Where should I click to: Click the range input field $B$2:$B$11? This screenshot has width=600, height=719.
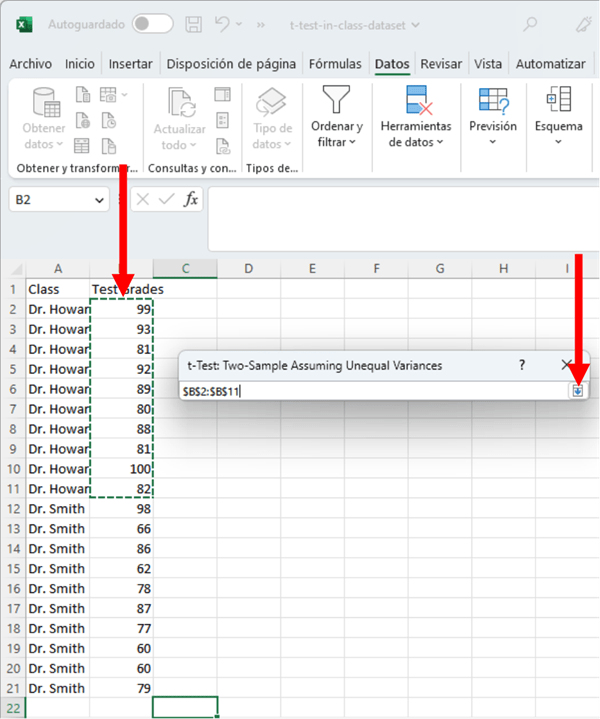370,391
